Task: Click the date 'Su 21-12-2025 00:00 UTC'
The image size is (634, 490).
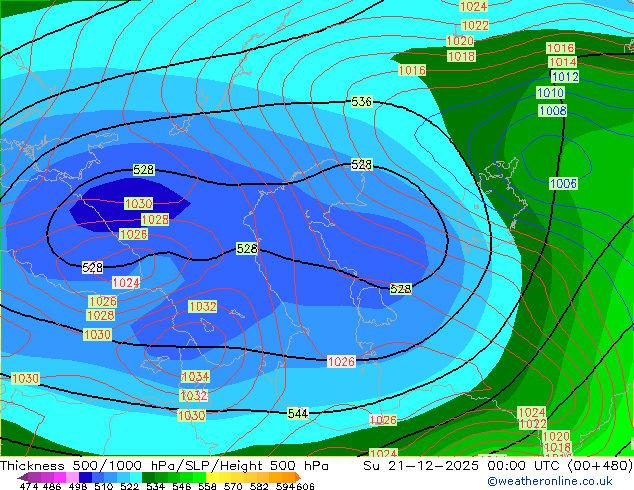Action: pyautogui.click(x=463, y=466)
